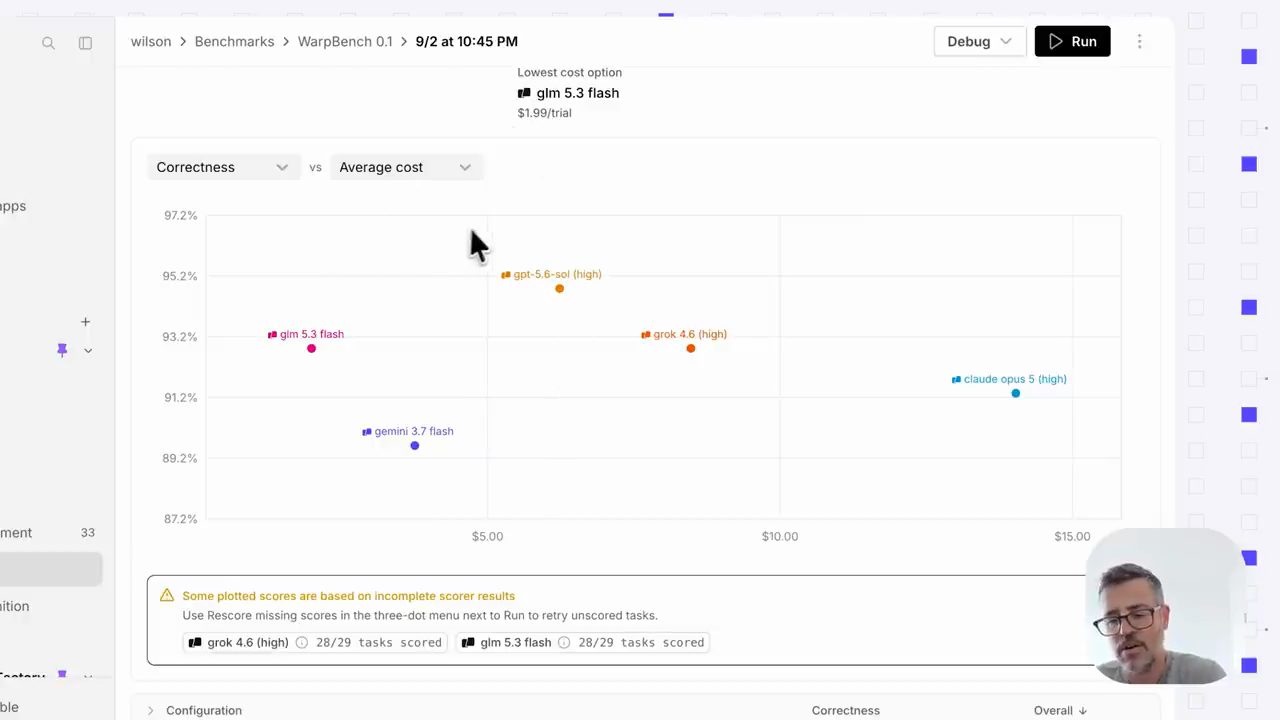Go to Benchmarks breadcrumb

[234, 41]
